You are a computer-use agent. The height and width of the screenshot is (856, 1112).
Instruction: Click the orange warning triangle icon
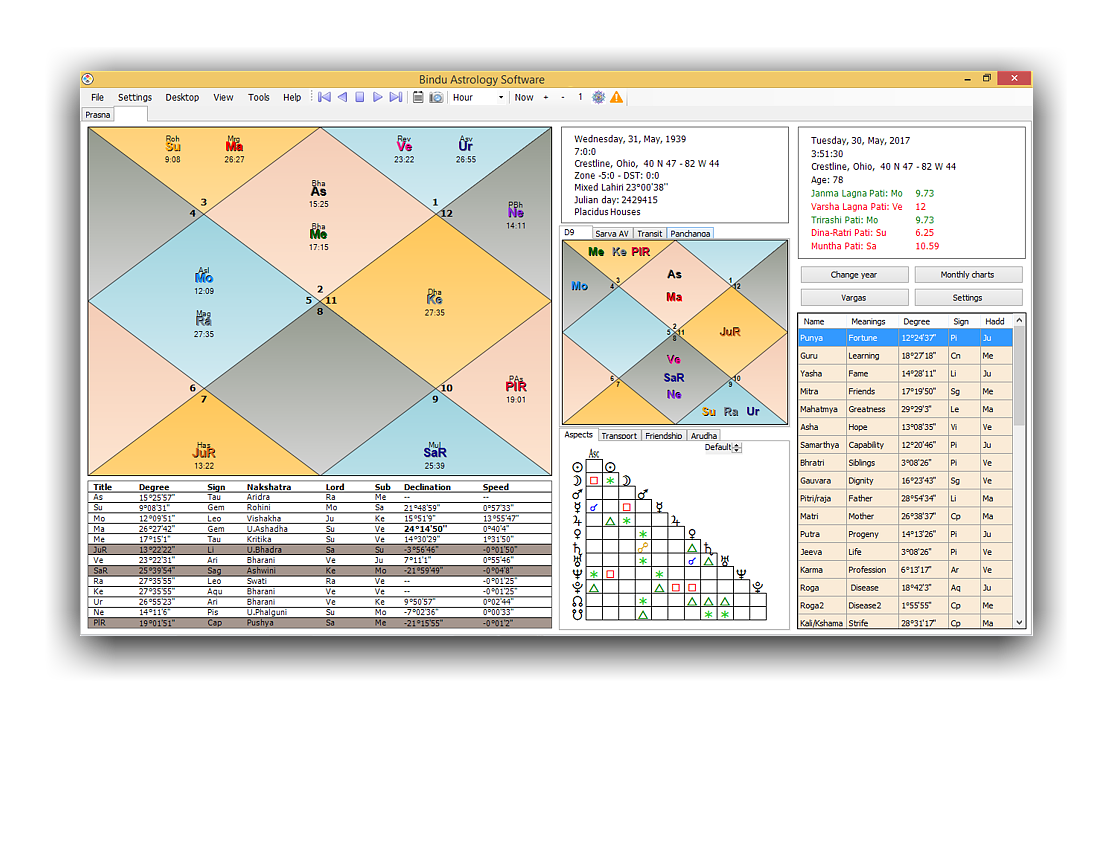click(617, 97)
